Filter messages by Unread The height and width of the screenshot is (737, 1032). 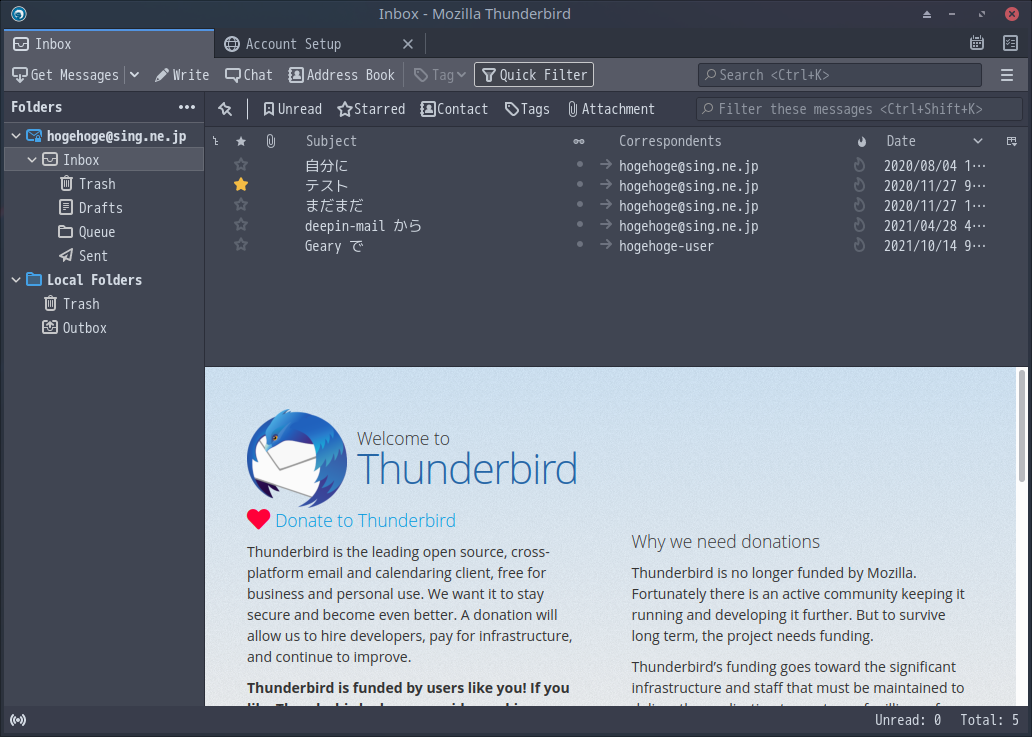click(x=292, y=108)
